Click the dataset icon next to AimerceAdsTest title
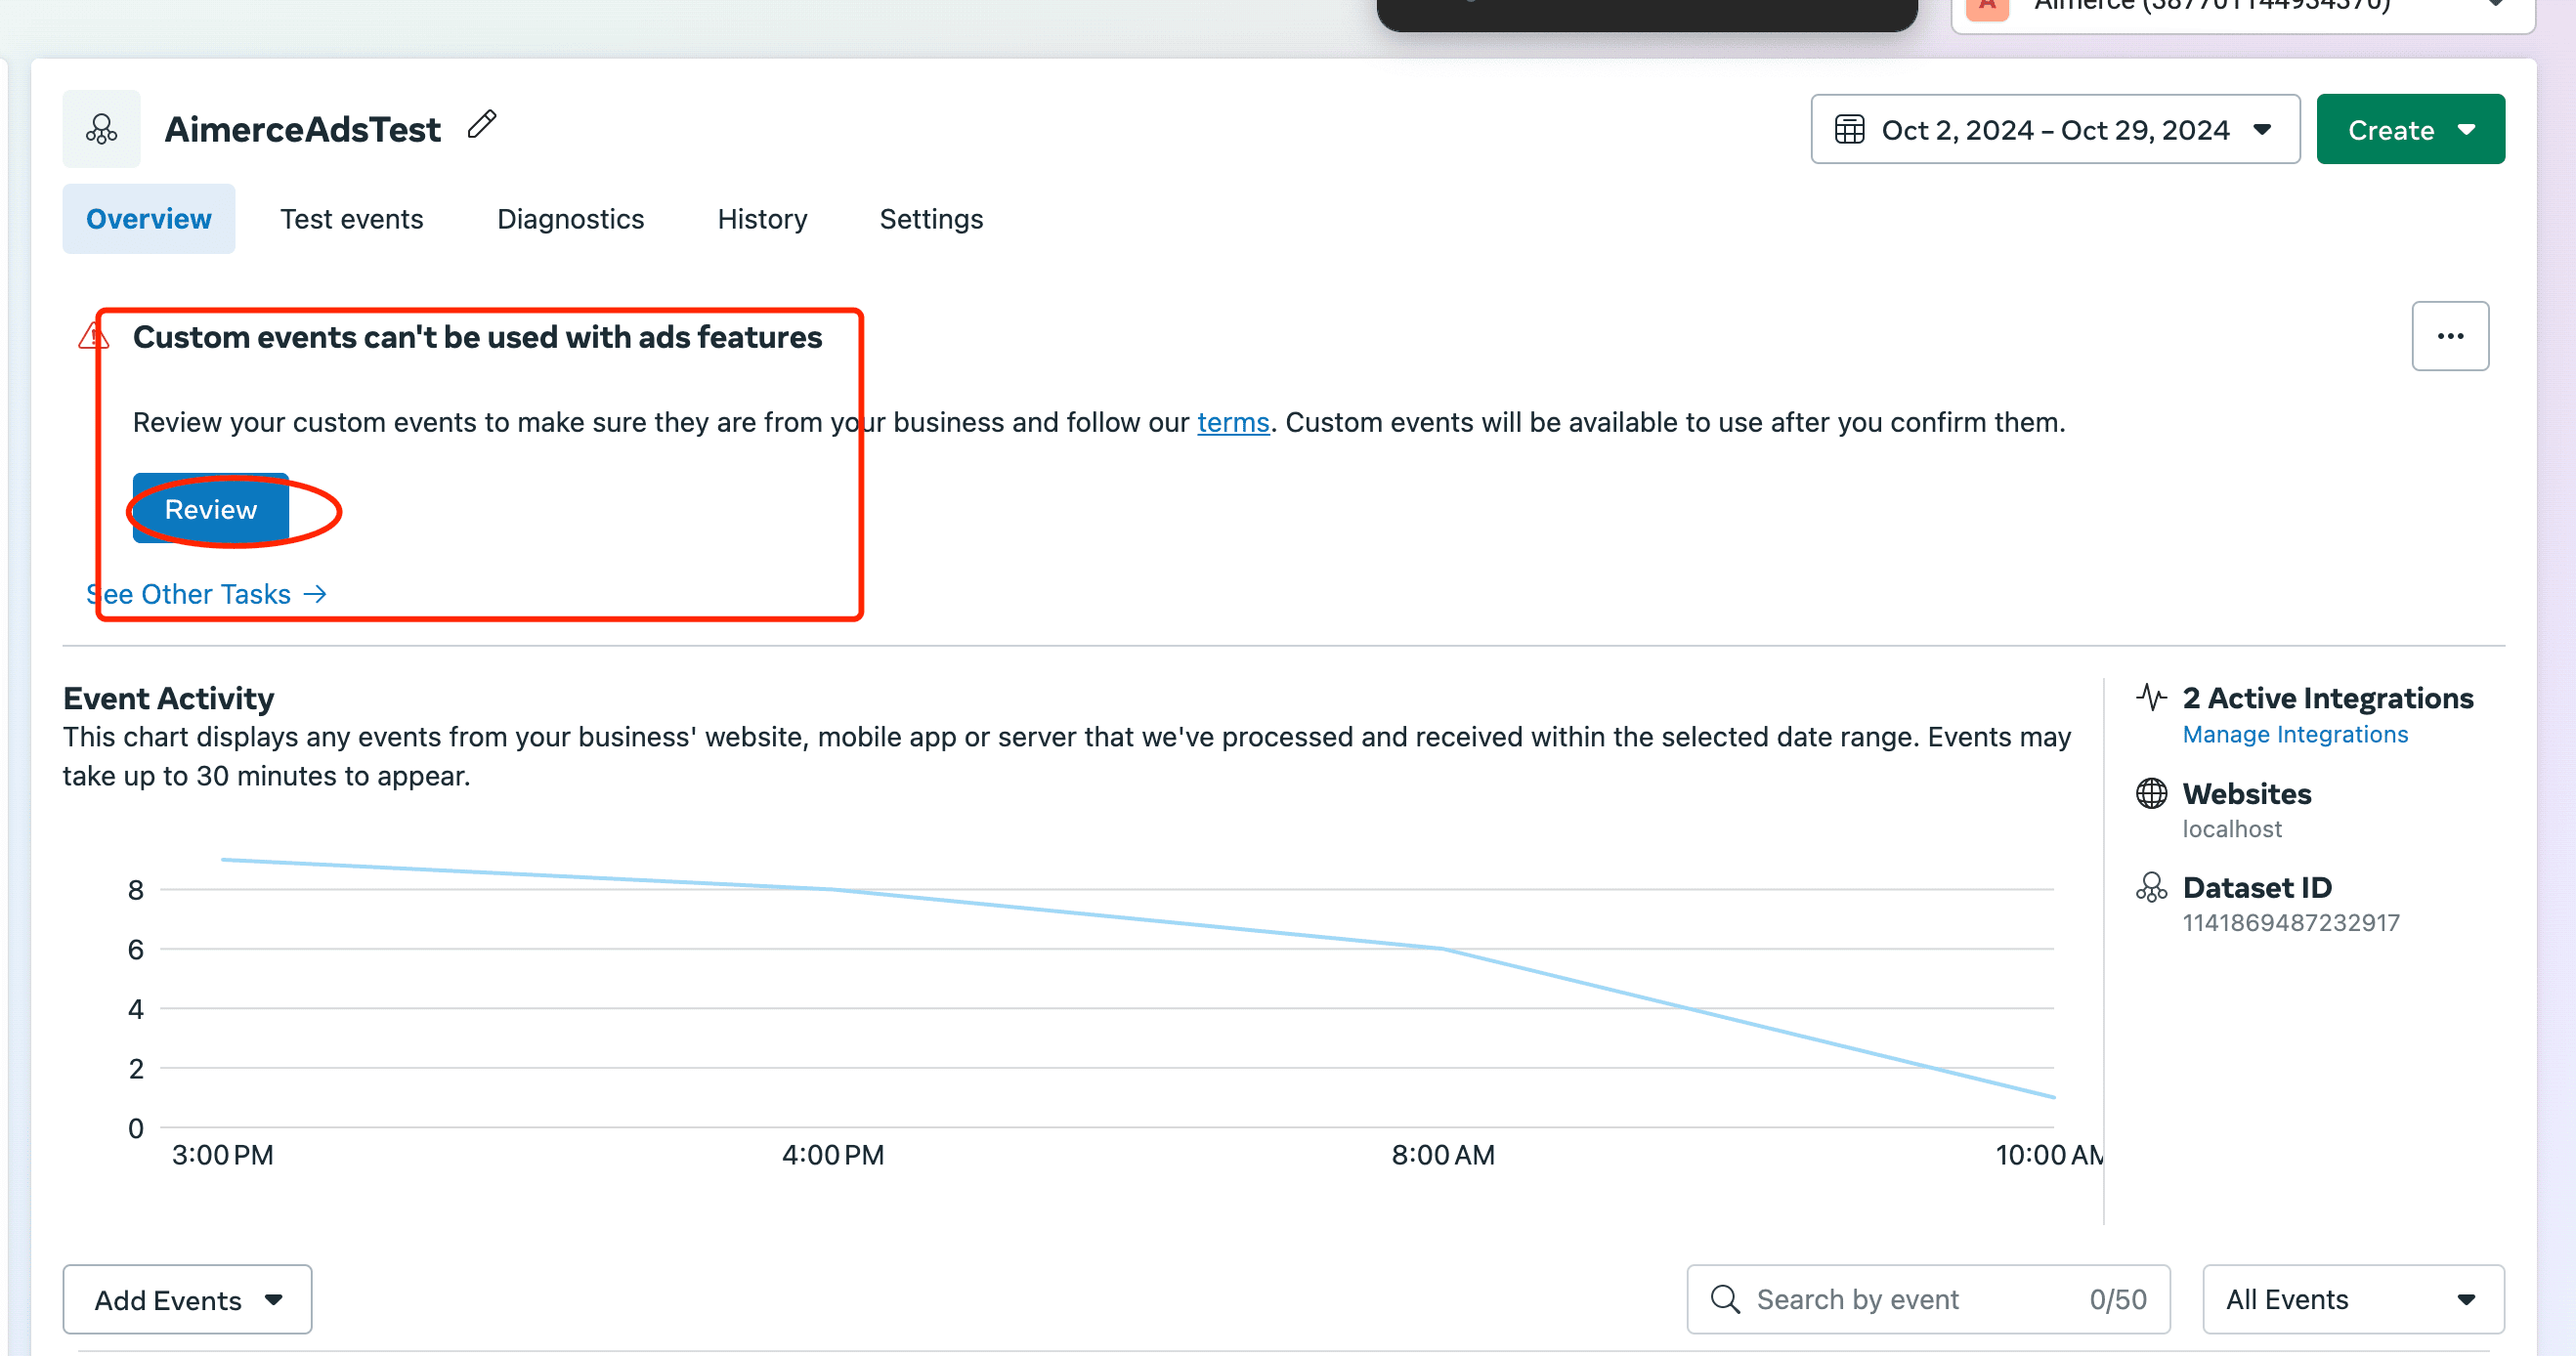The image size is (2576, 1356). [101, 129]
